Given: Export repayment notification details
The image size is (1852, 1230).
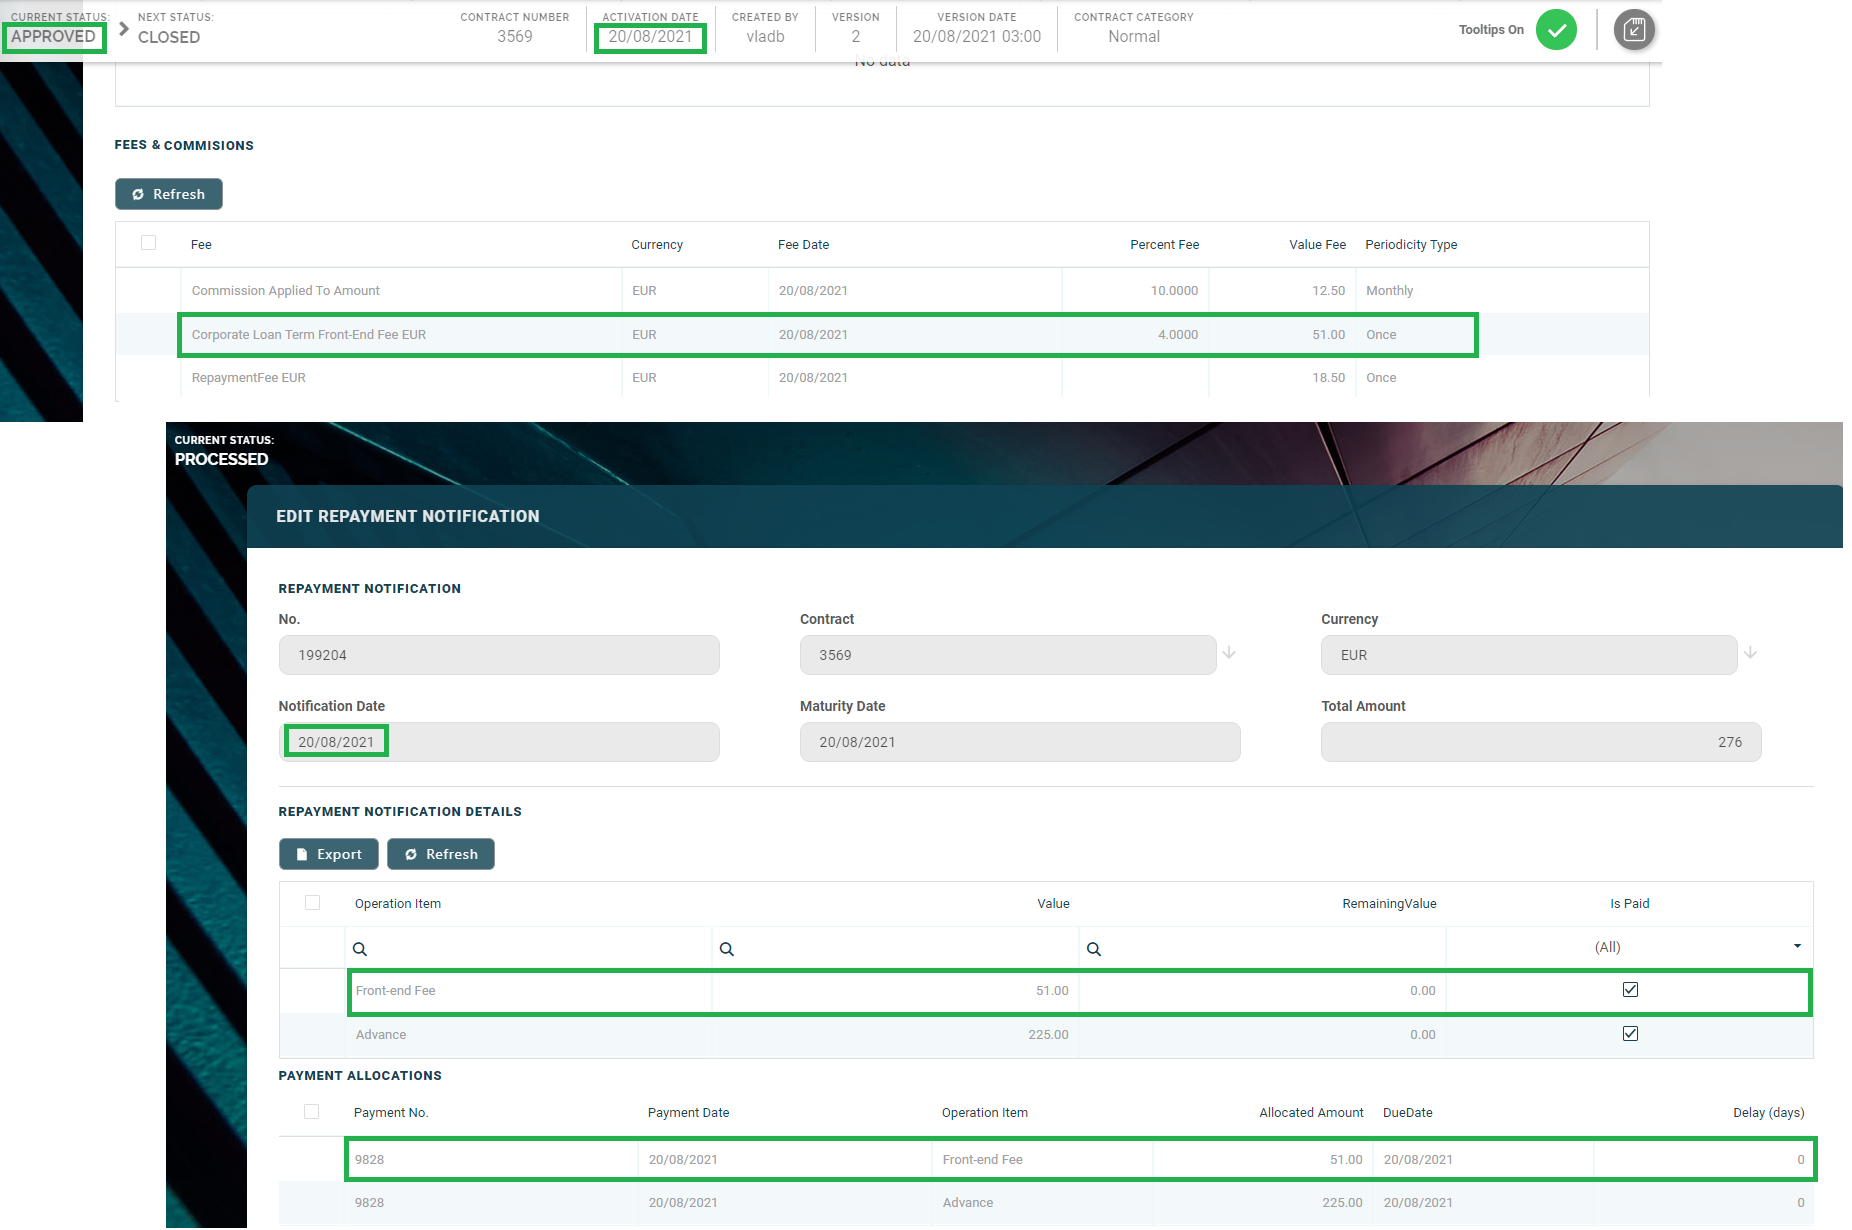Looking at the screenshot, I should [328, 854].
